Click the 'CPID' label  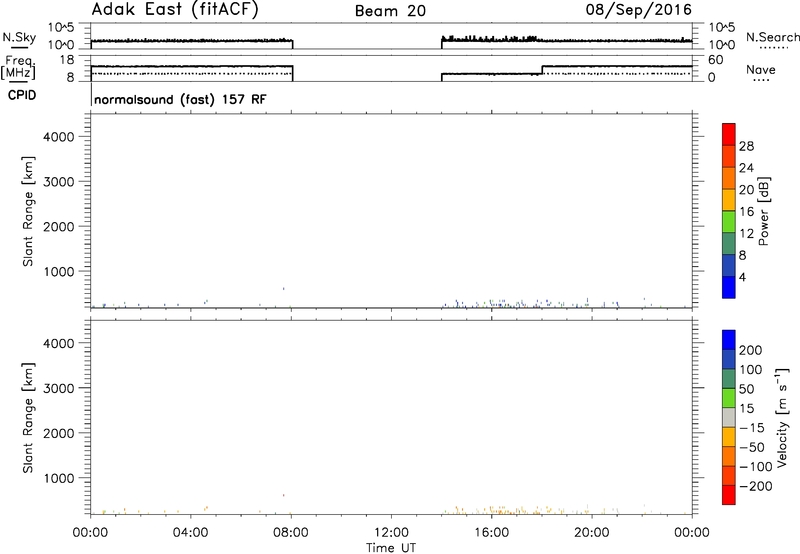(22, 95)
